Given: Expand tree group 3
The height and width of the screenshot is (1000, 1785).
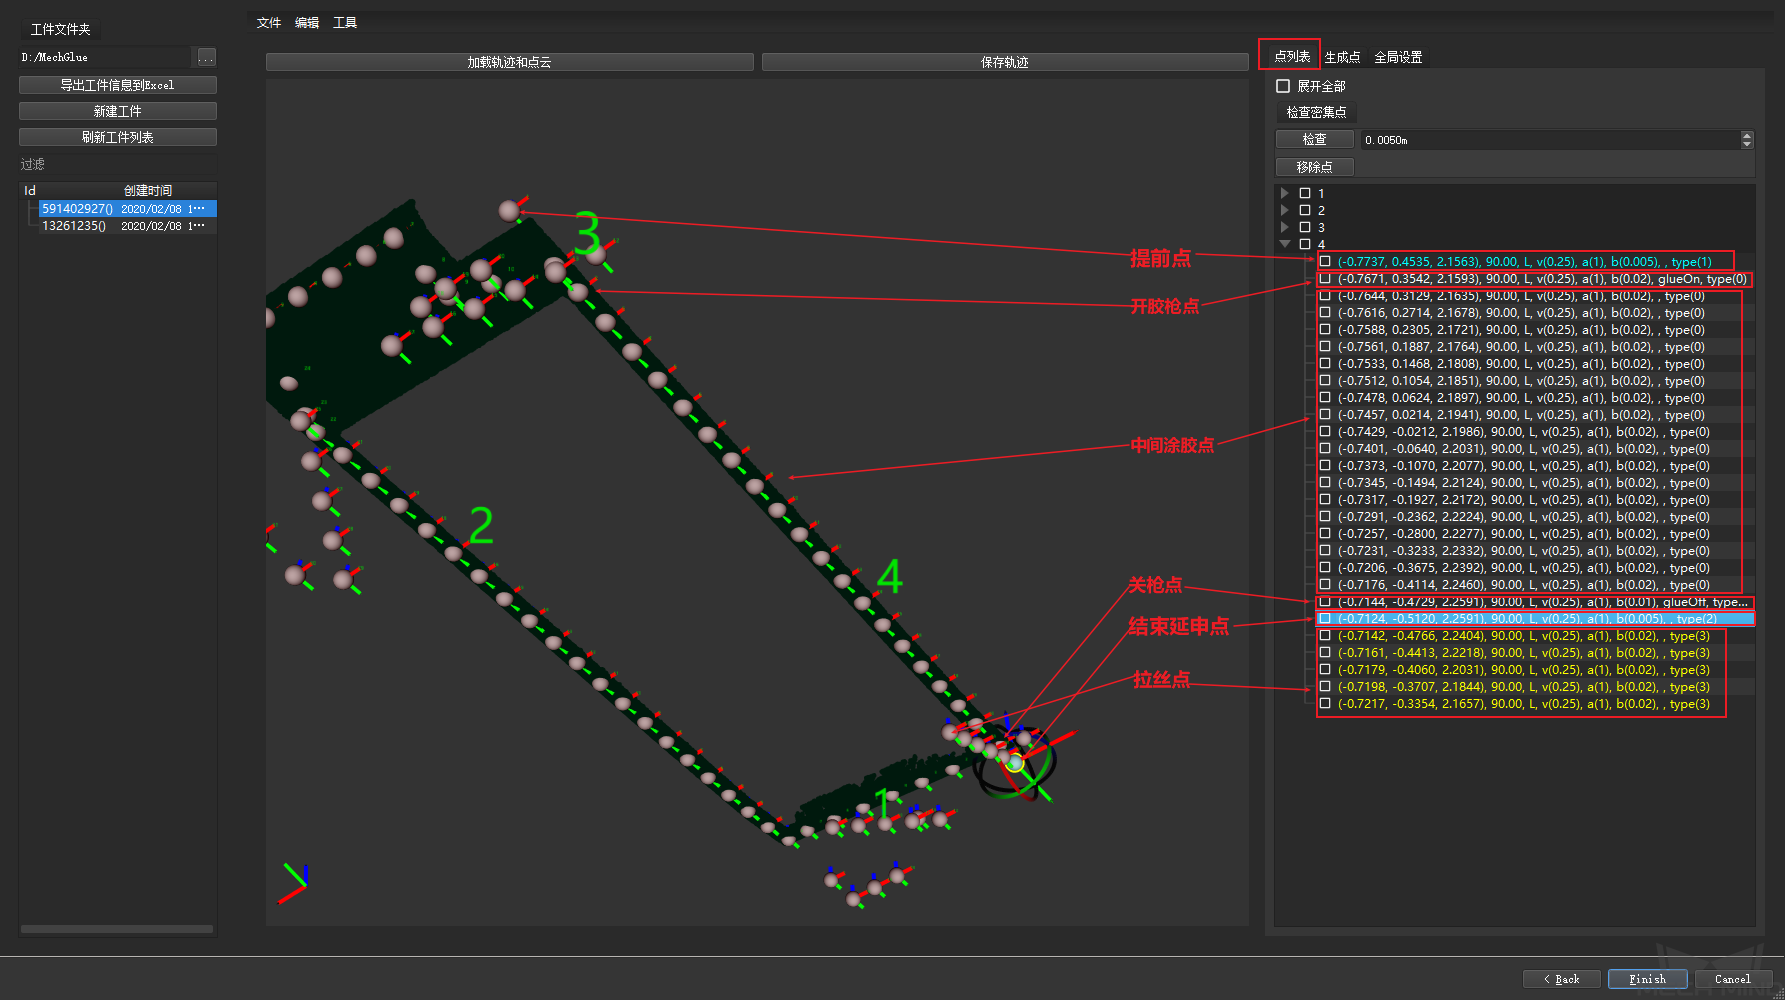Looking at the screenshot, I should click(x=1285, y=227).
